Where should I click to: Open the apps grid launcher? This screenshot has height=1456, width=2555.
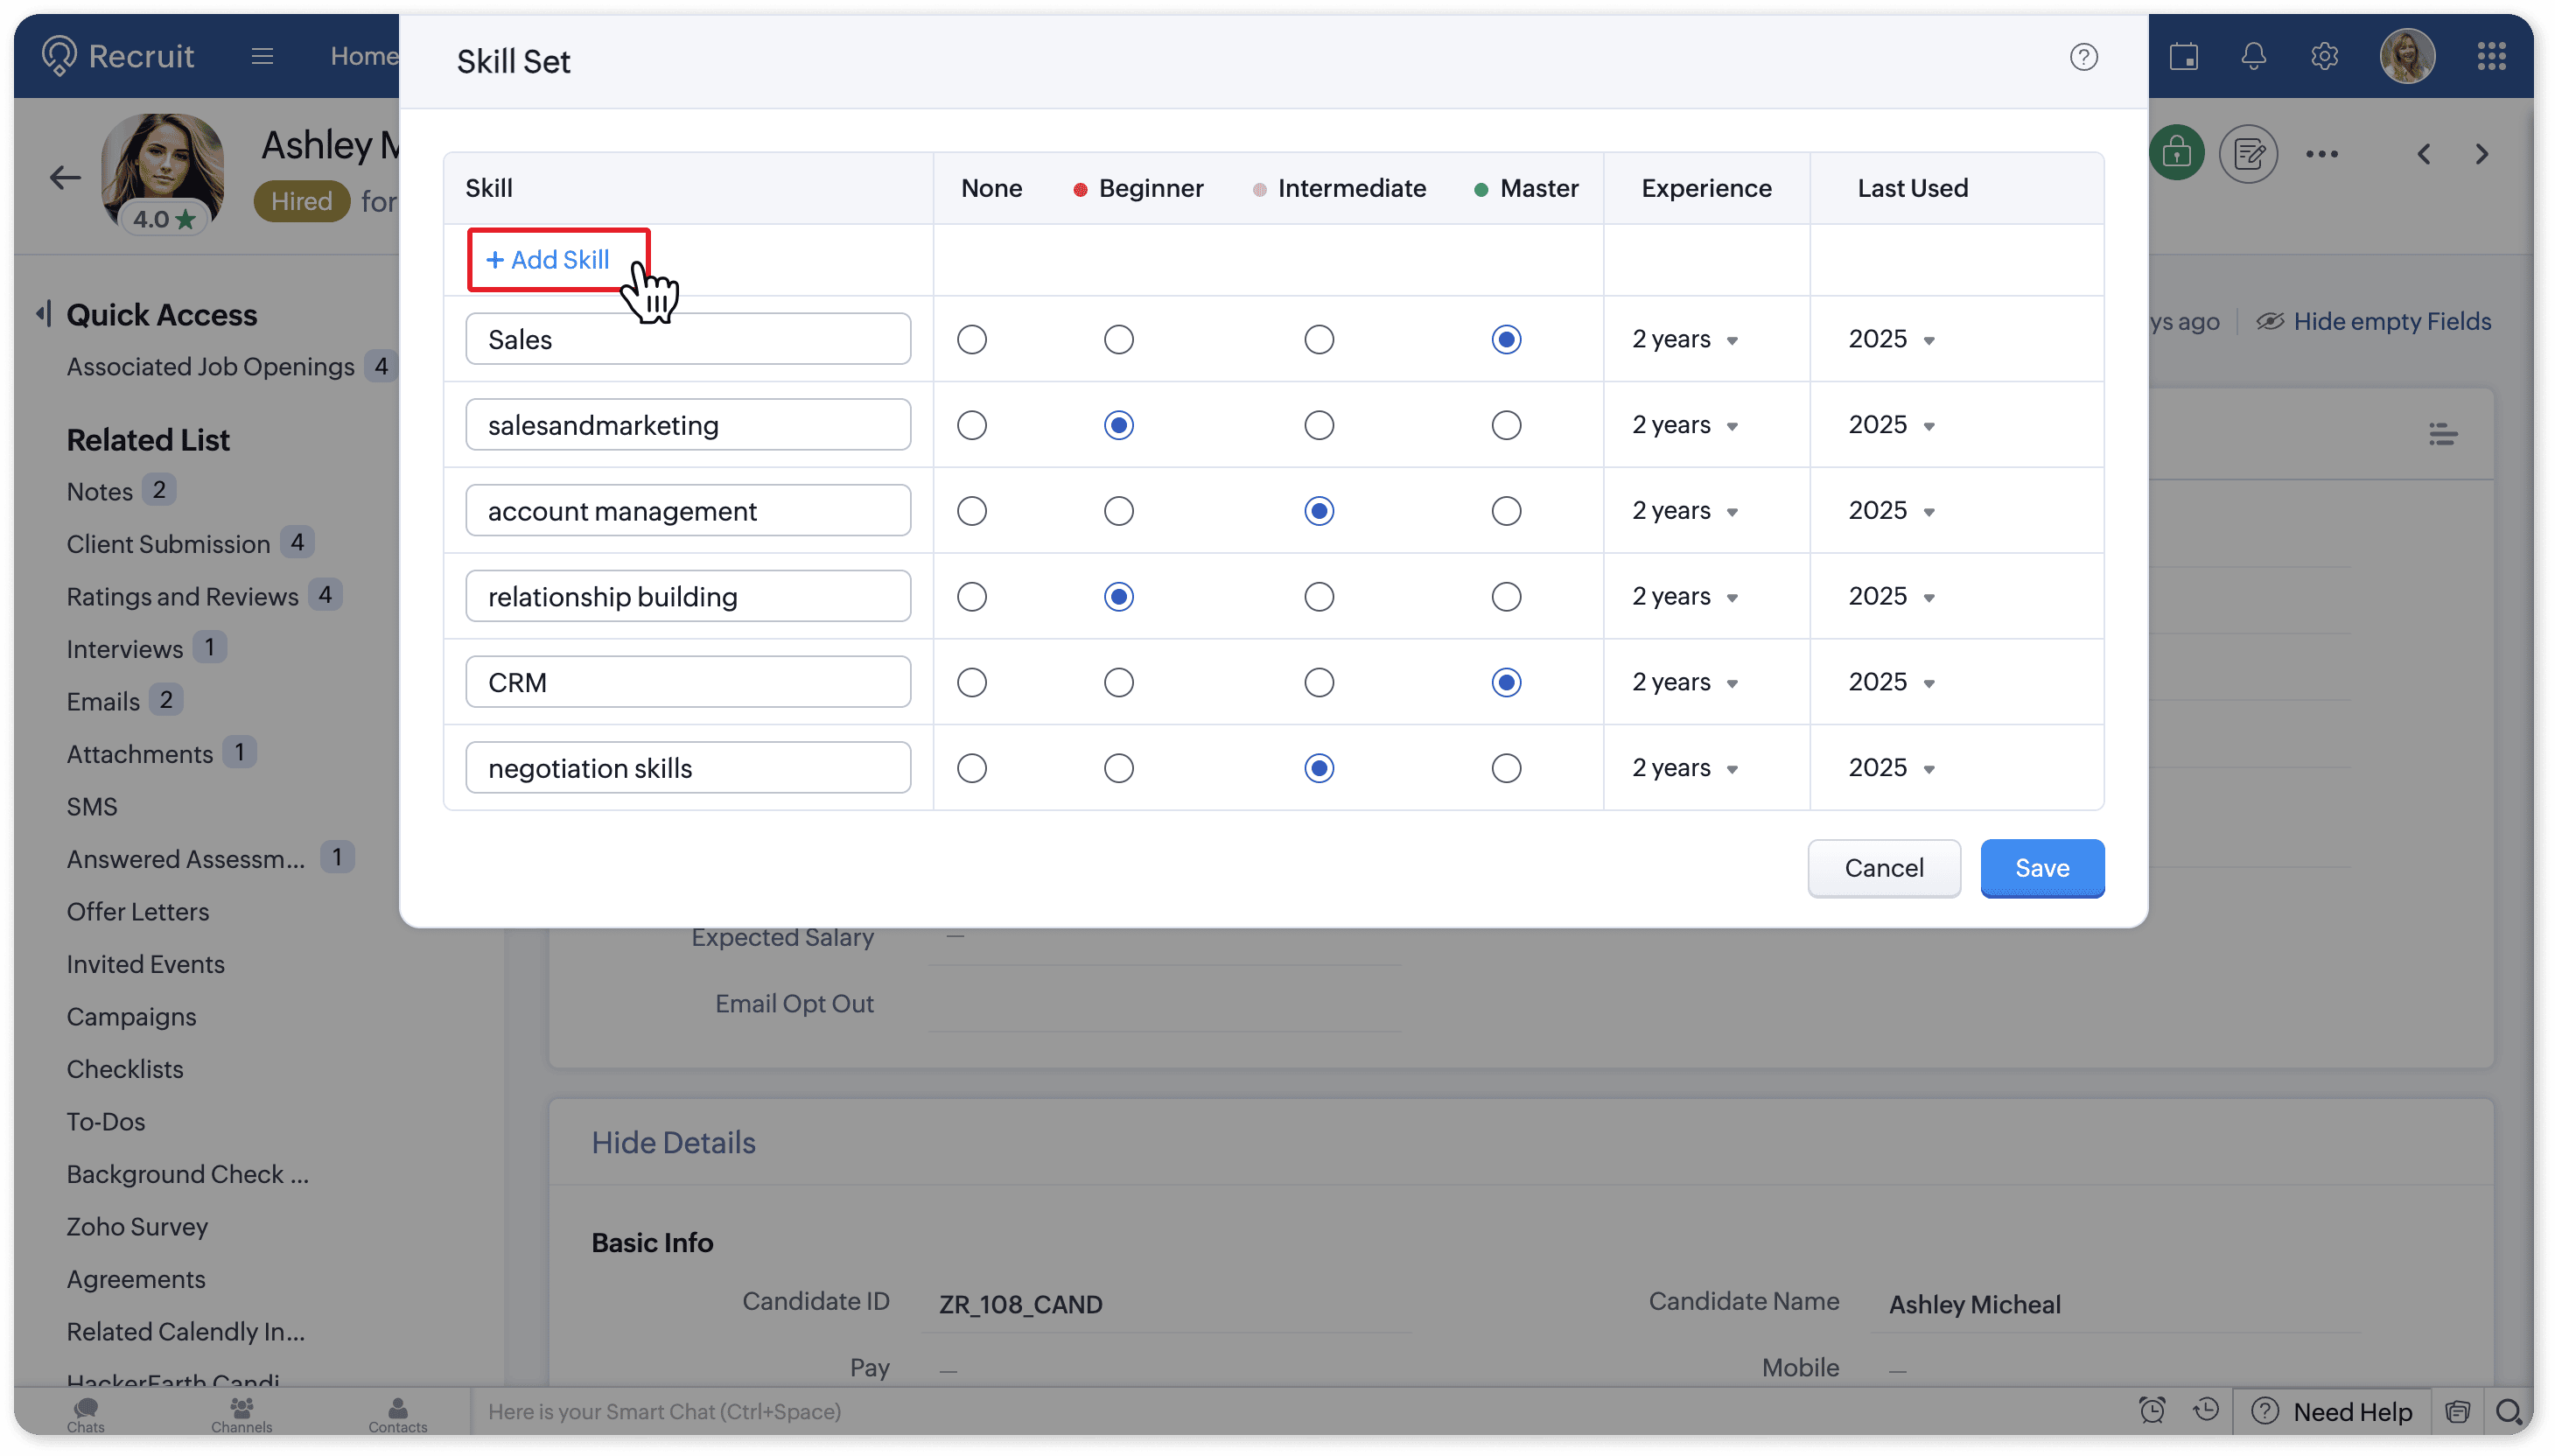2491,56
